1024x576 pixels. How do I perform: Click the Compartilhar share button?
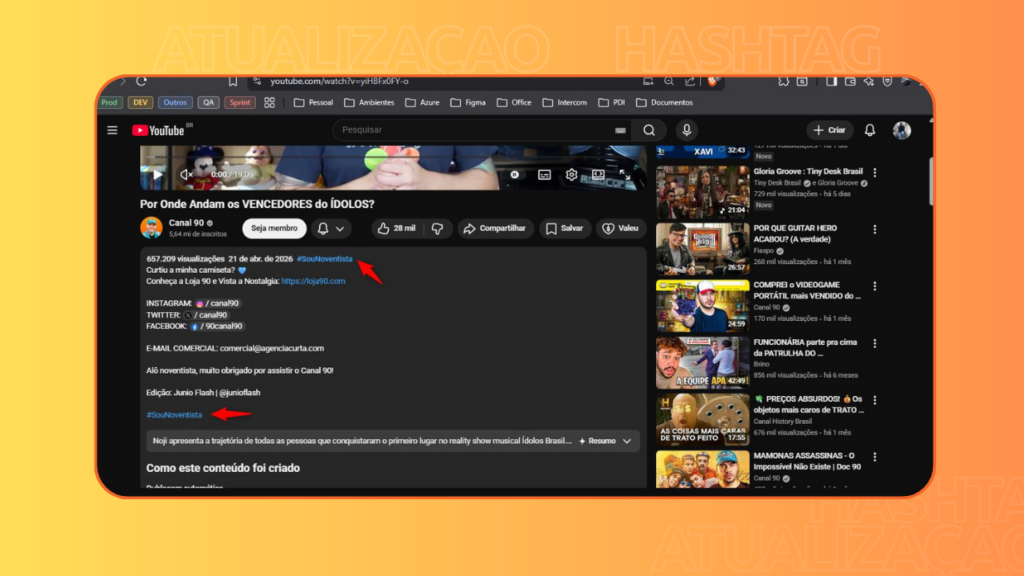click(494, 229)
